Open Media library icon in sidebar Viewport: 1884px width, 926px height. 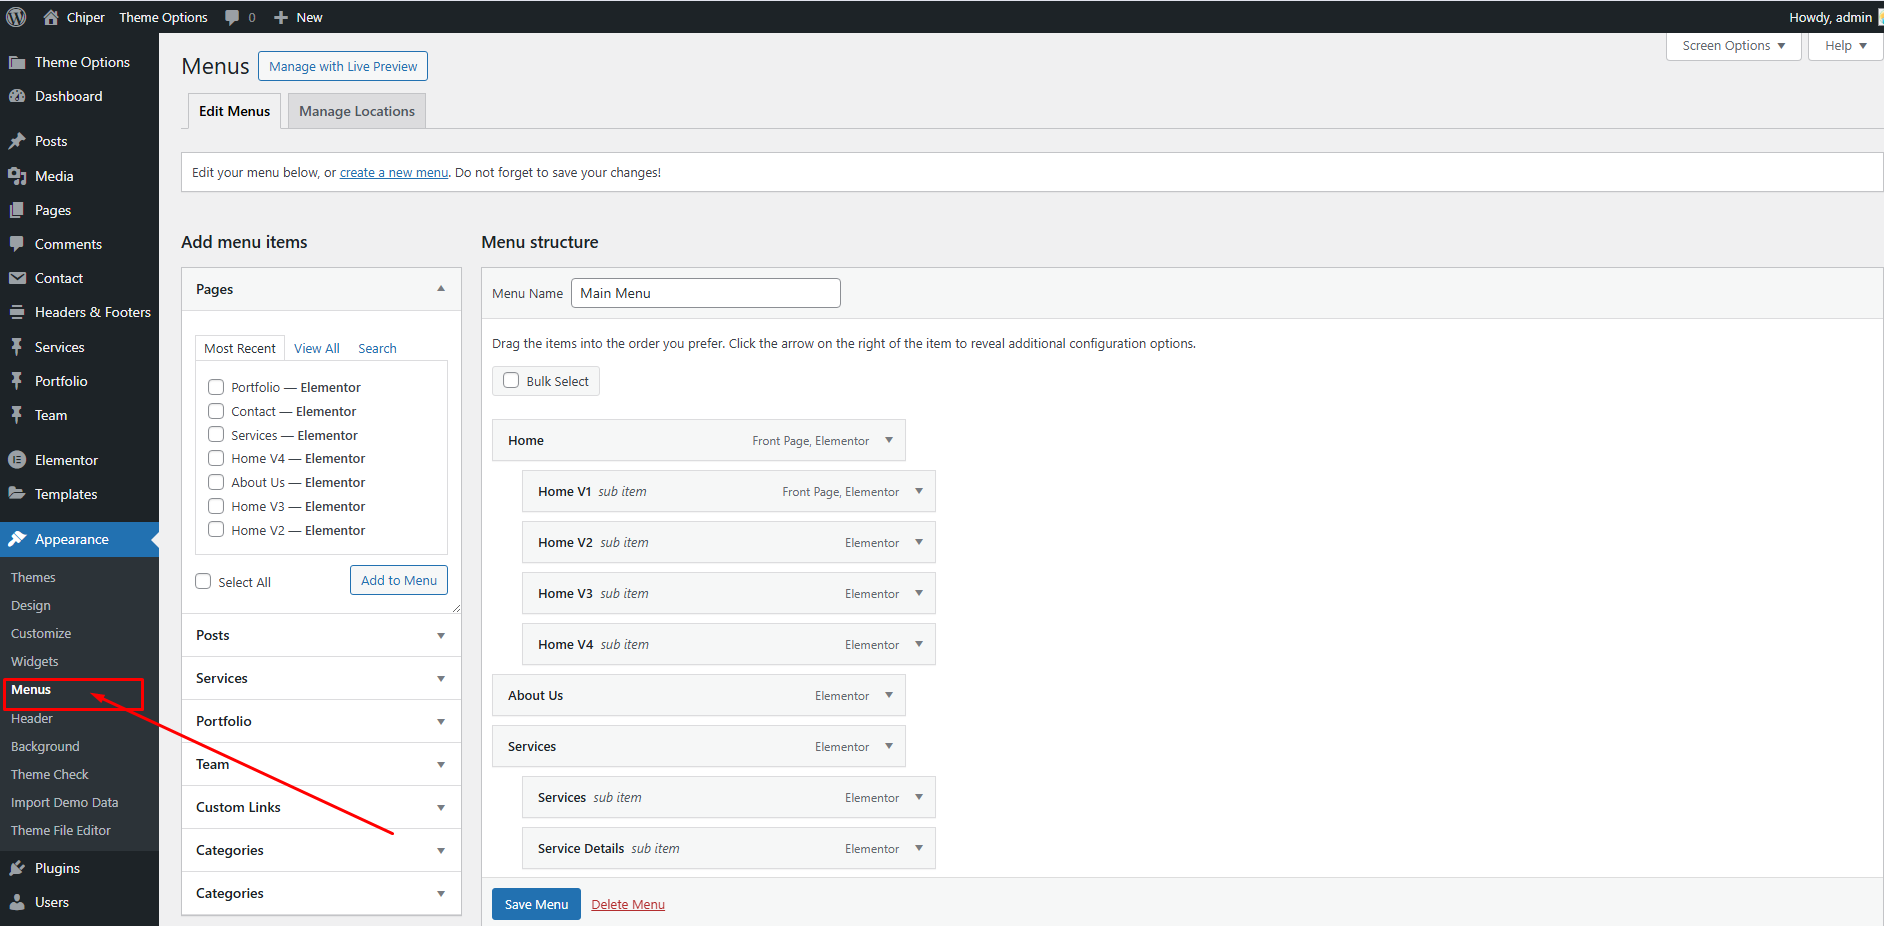click(x=17, y=176)
